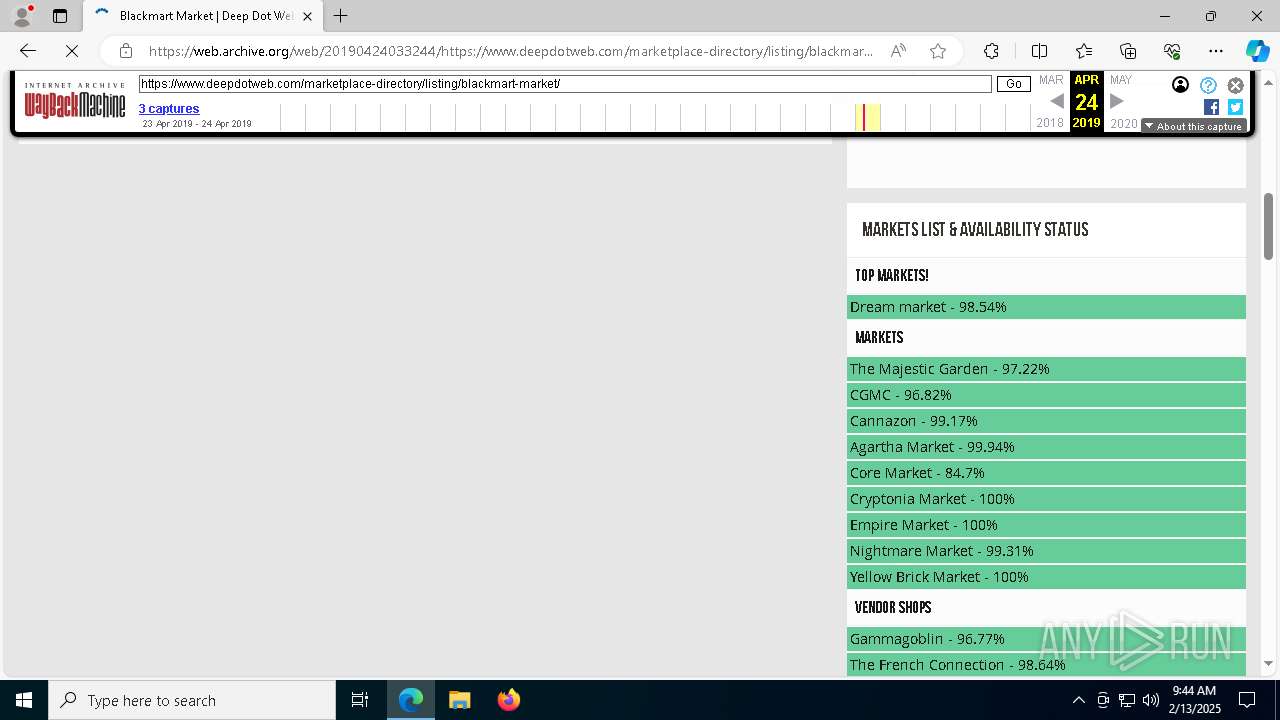This screenshot has width=1280, height=720.
Task: Click the scrollbar down arrow
Action: 1269,663
